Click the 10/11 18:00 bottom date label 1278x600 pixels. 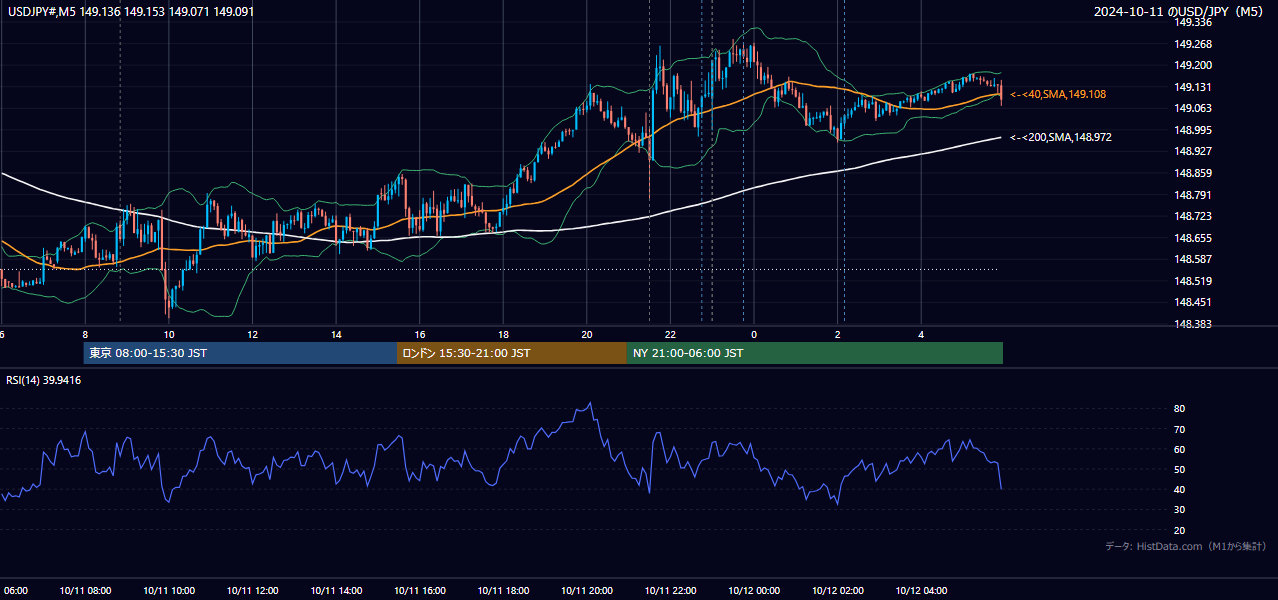pyautogui.click(x=503, y=591)
